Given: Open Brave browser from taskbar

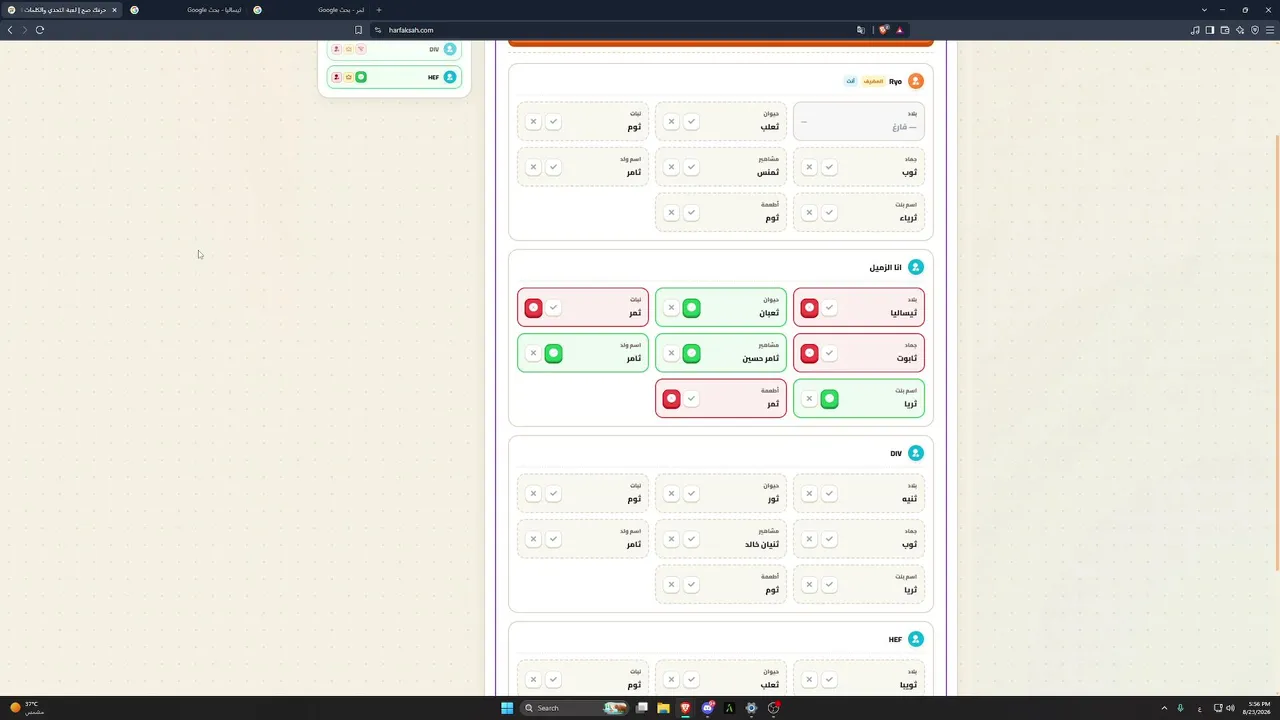Looking at the screenshot, I should tap(685, 708).
